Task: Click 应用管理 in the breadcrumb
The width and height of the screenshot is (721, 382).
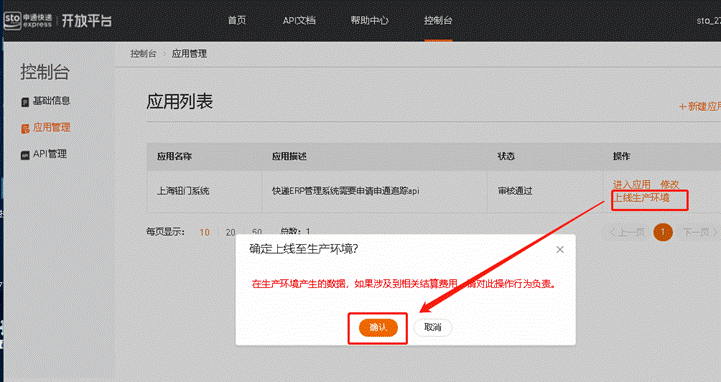Action: click(x=189, y=54)
